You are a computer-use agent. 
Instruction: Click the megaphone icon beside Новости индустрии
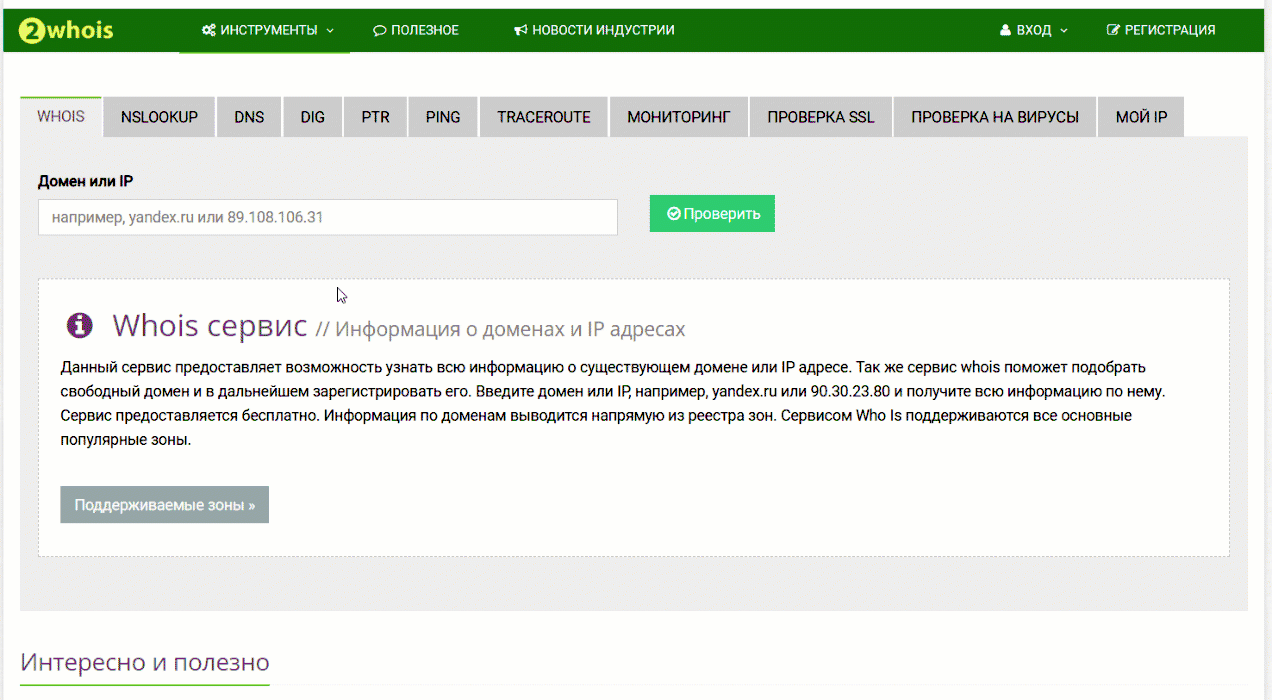point(520,30)
